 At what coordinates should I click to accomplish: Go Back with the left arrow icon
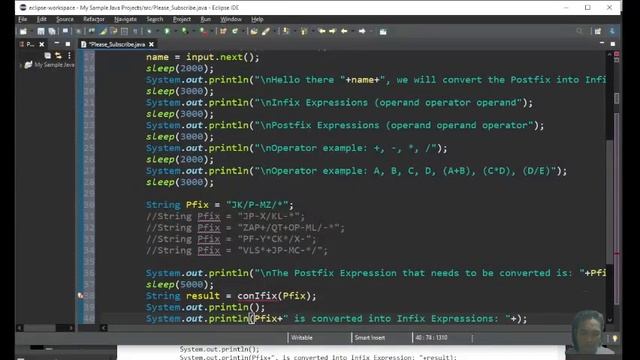(344, 31)
